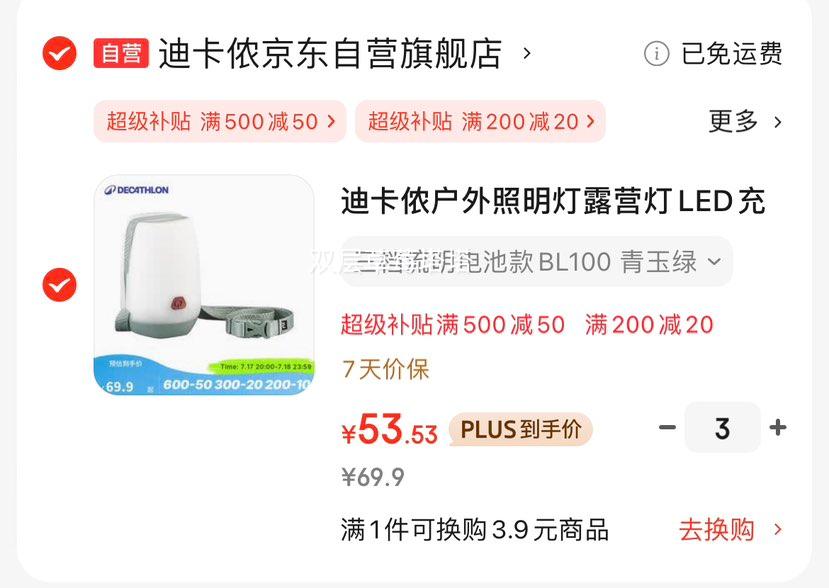
Task: Click the red arrow after 去换购
Action: pos(777,529)
